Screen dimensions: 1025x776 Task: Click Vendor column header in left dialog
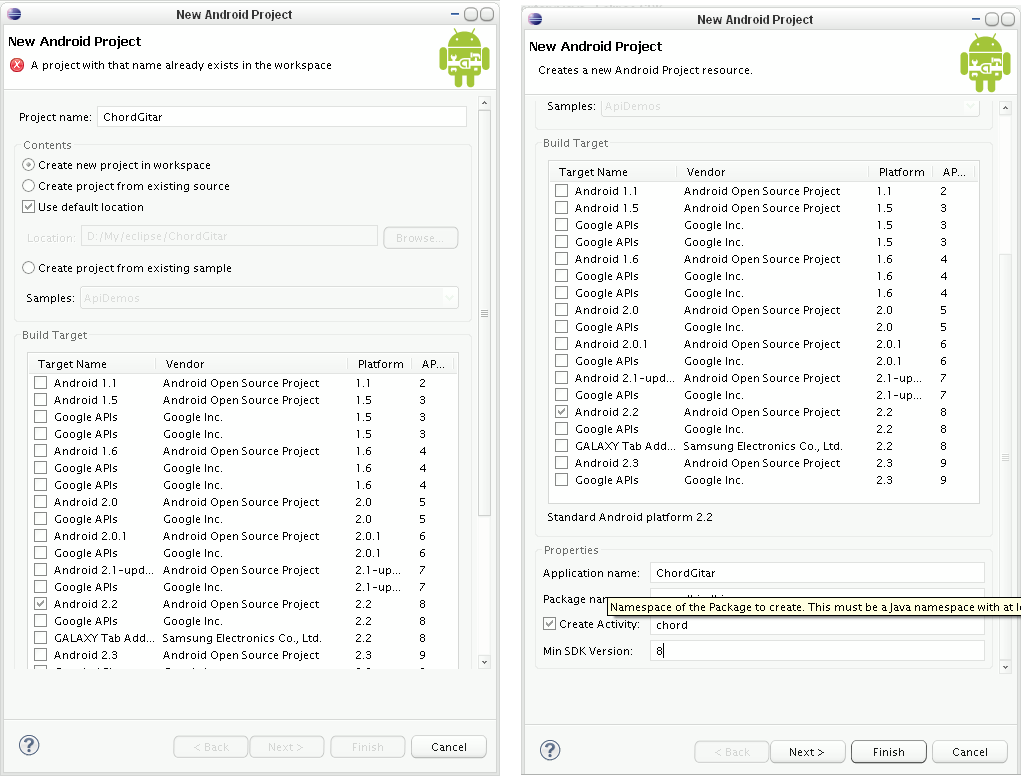click(x=251, y=363)
